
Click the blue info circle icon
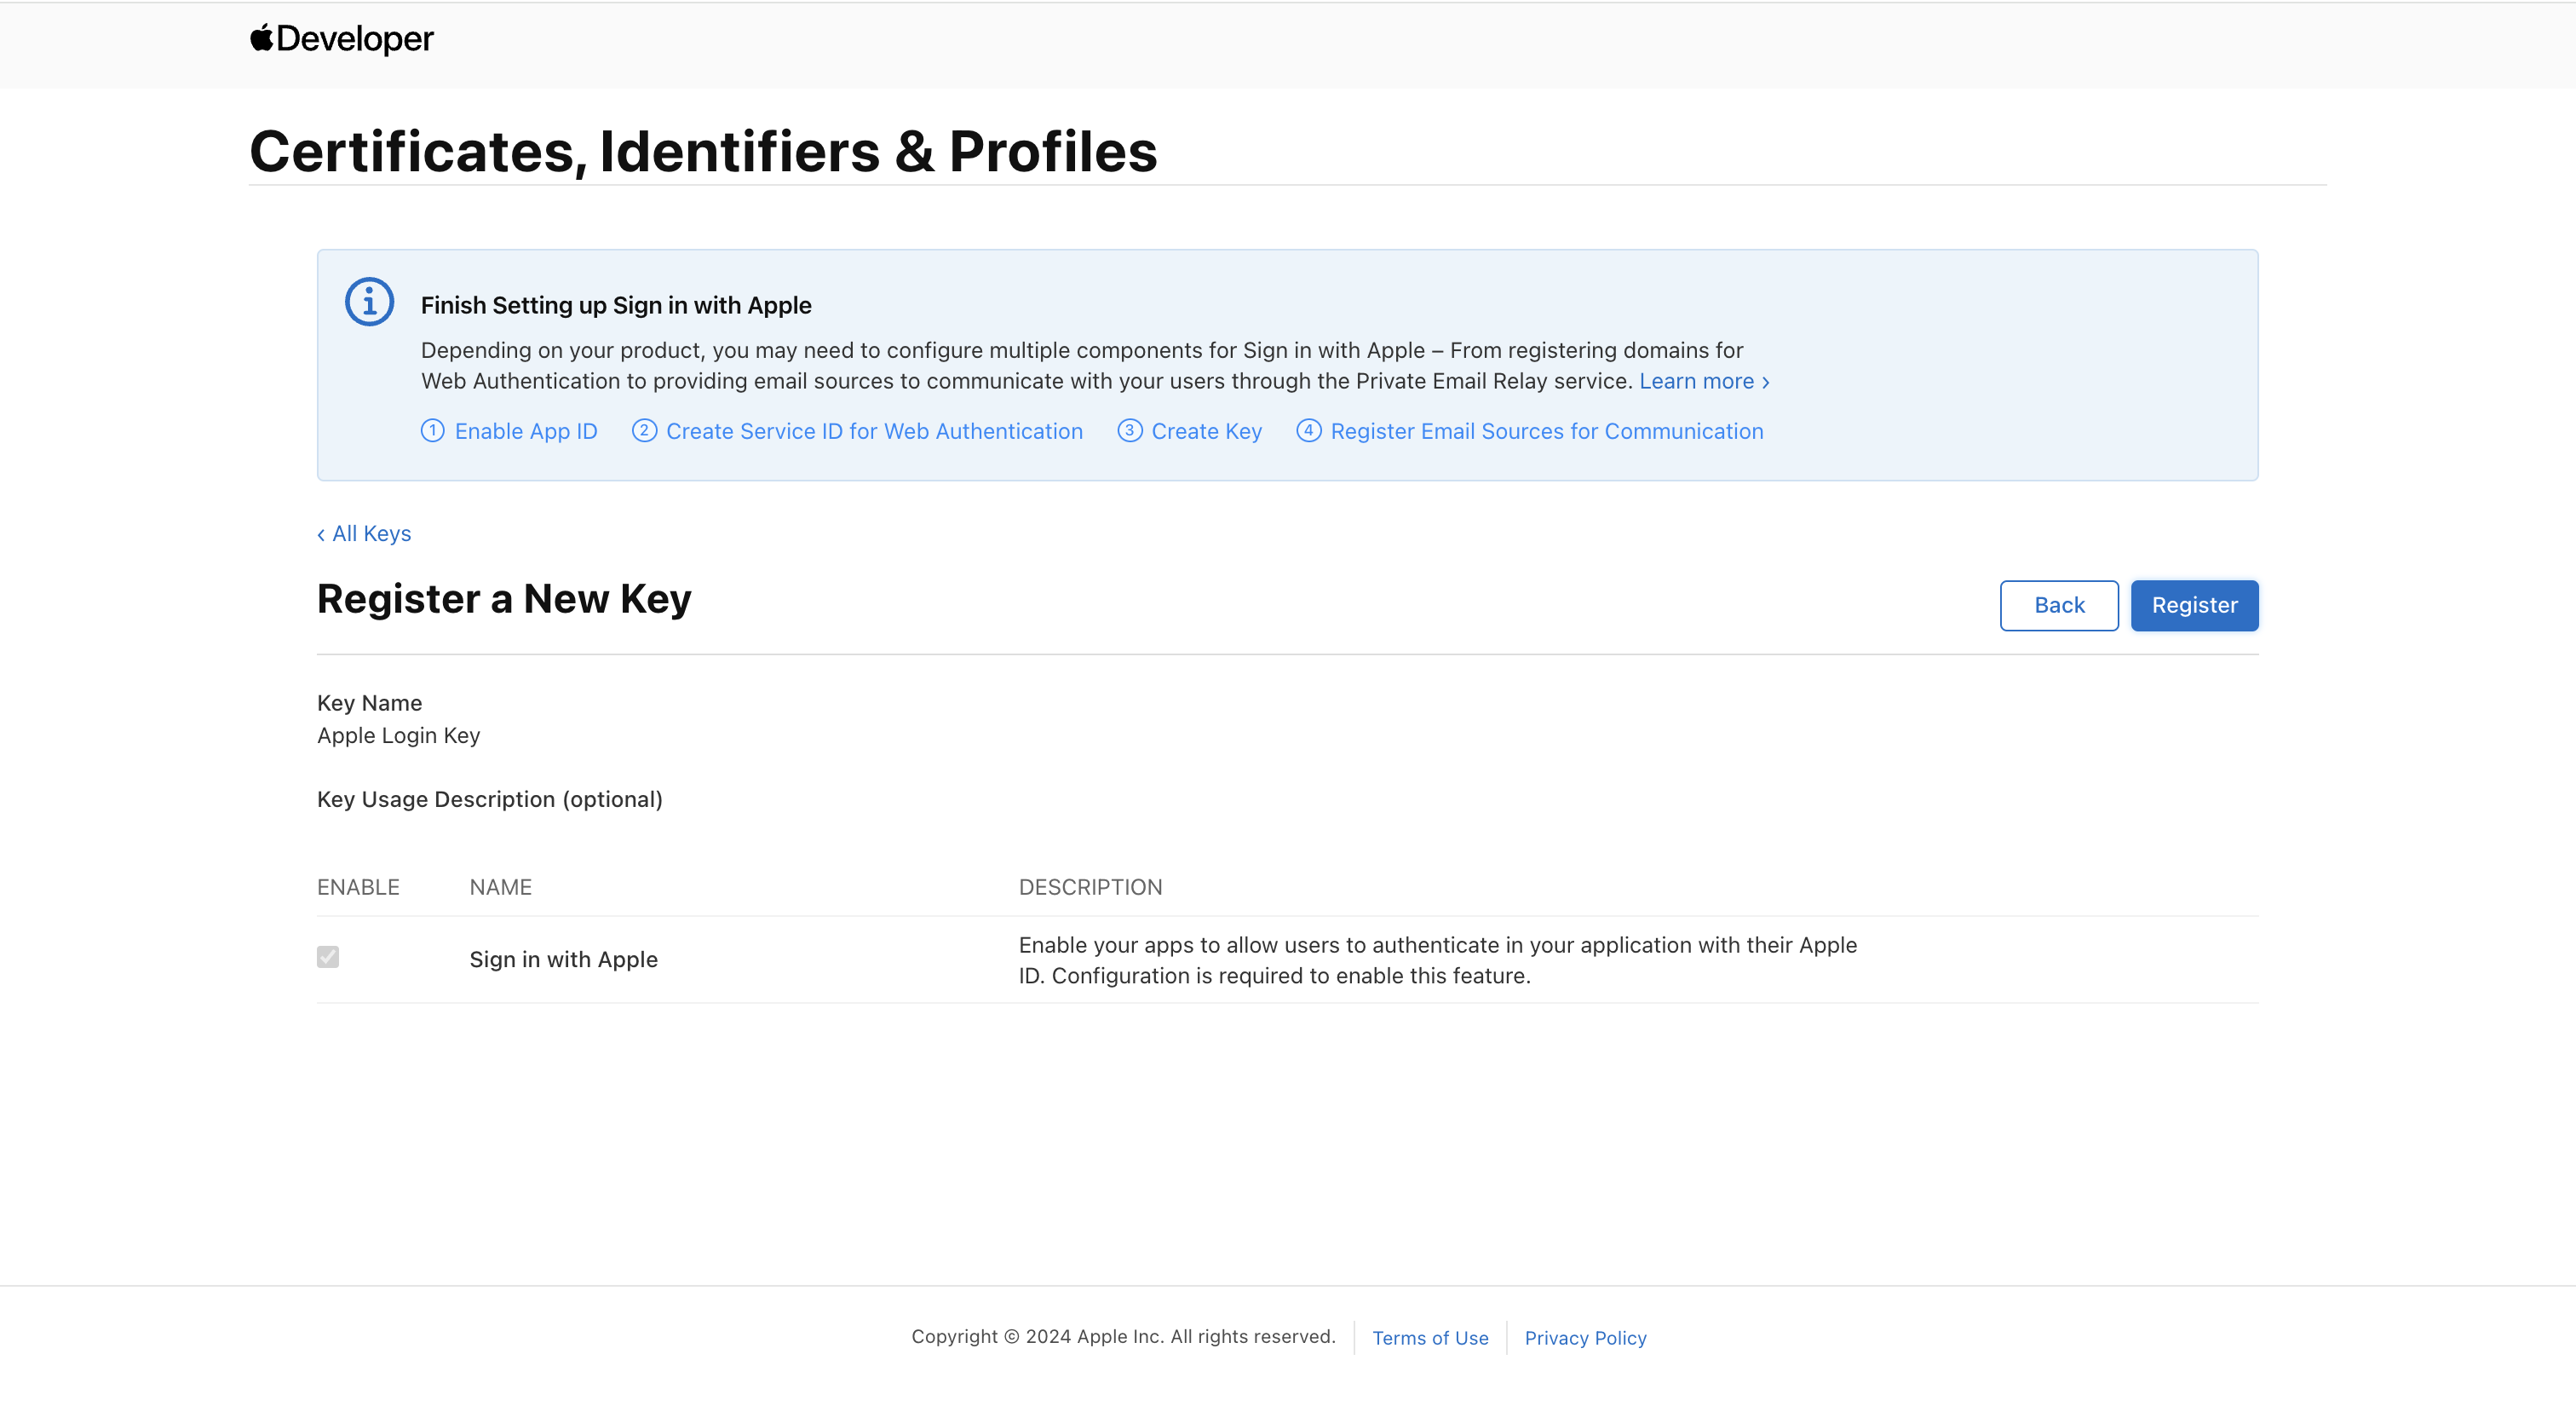(369, 301)
